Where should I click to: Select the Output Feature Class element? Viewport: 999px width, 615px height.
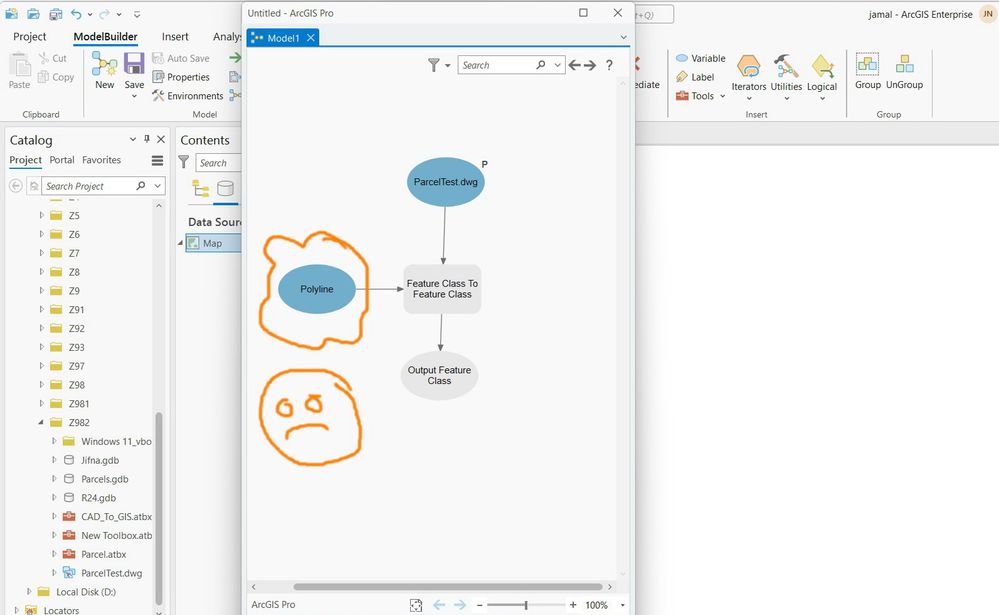click(x=439, y=375)
